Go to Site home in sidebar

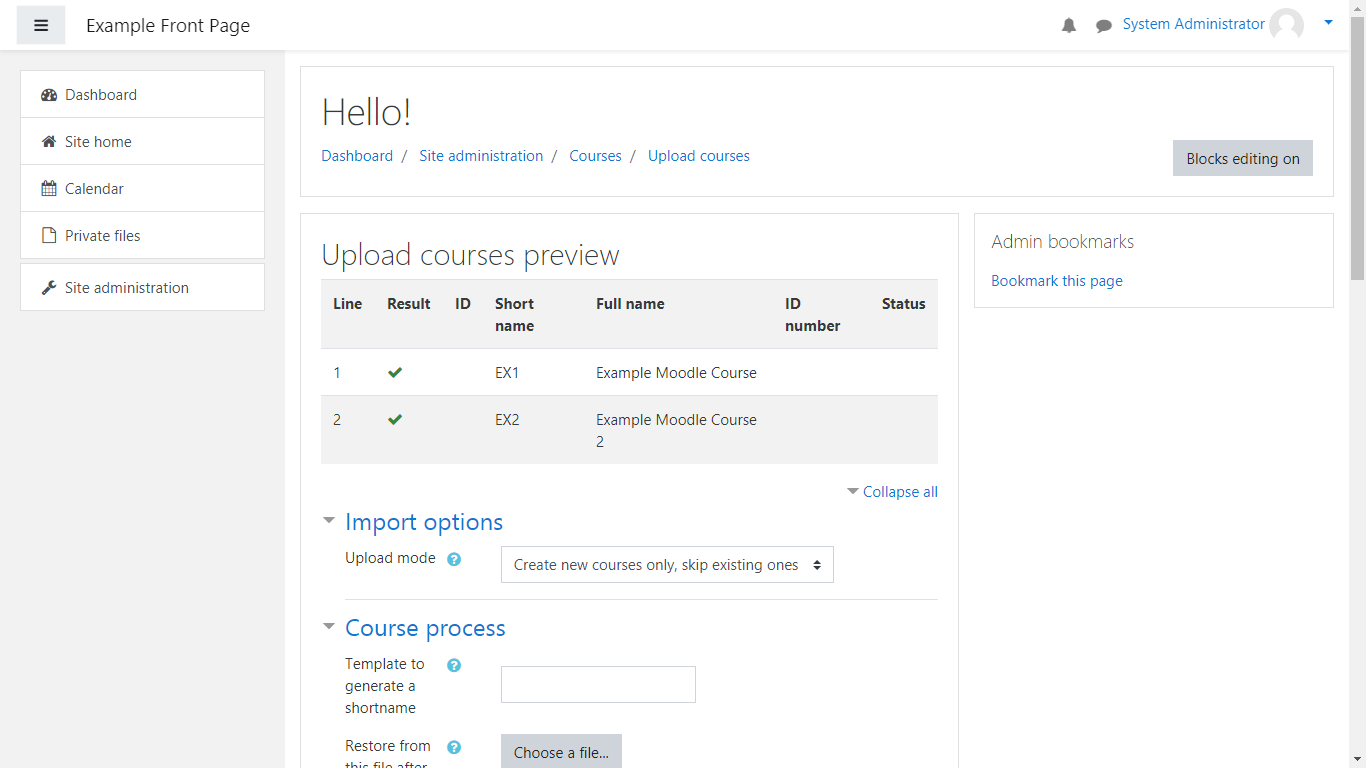click(x=98, y=142)
